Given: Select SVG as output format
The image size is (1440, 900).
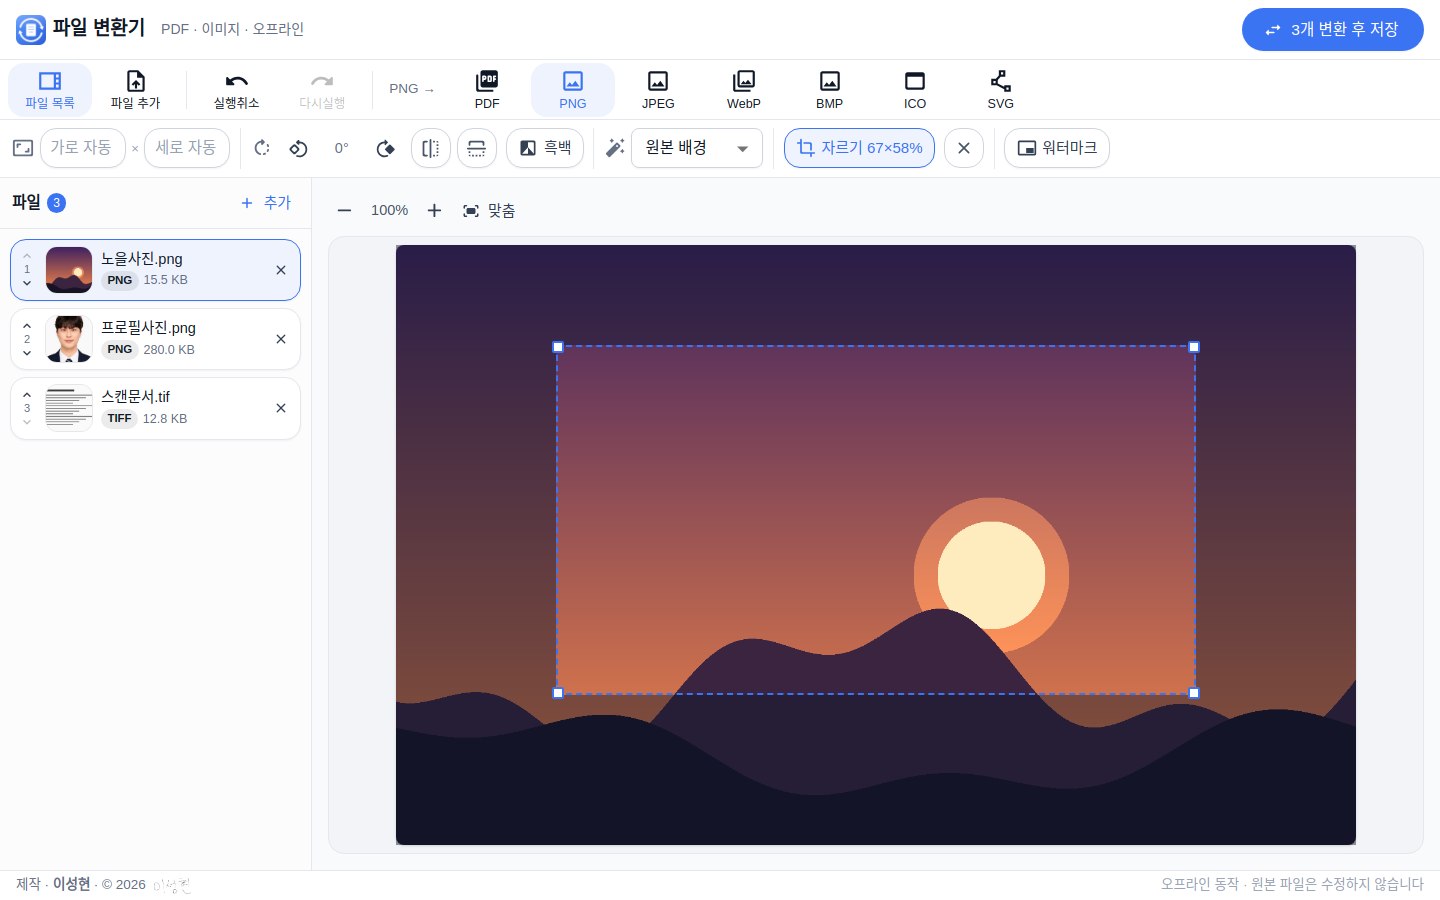Looking at the screenshot, I should 1000,90.
